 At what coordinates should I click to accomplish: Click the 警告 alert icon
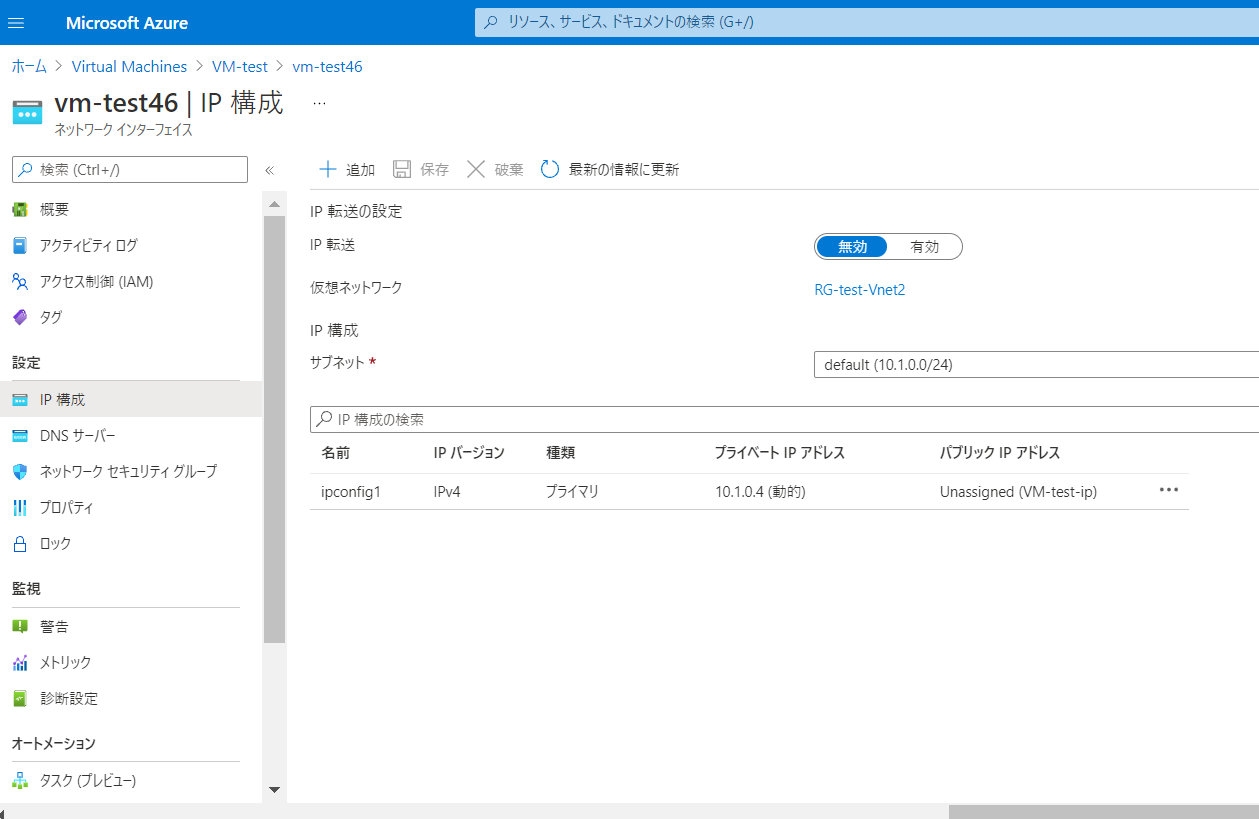click(20, 627)
